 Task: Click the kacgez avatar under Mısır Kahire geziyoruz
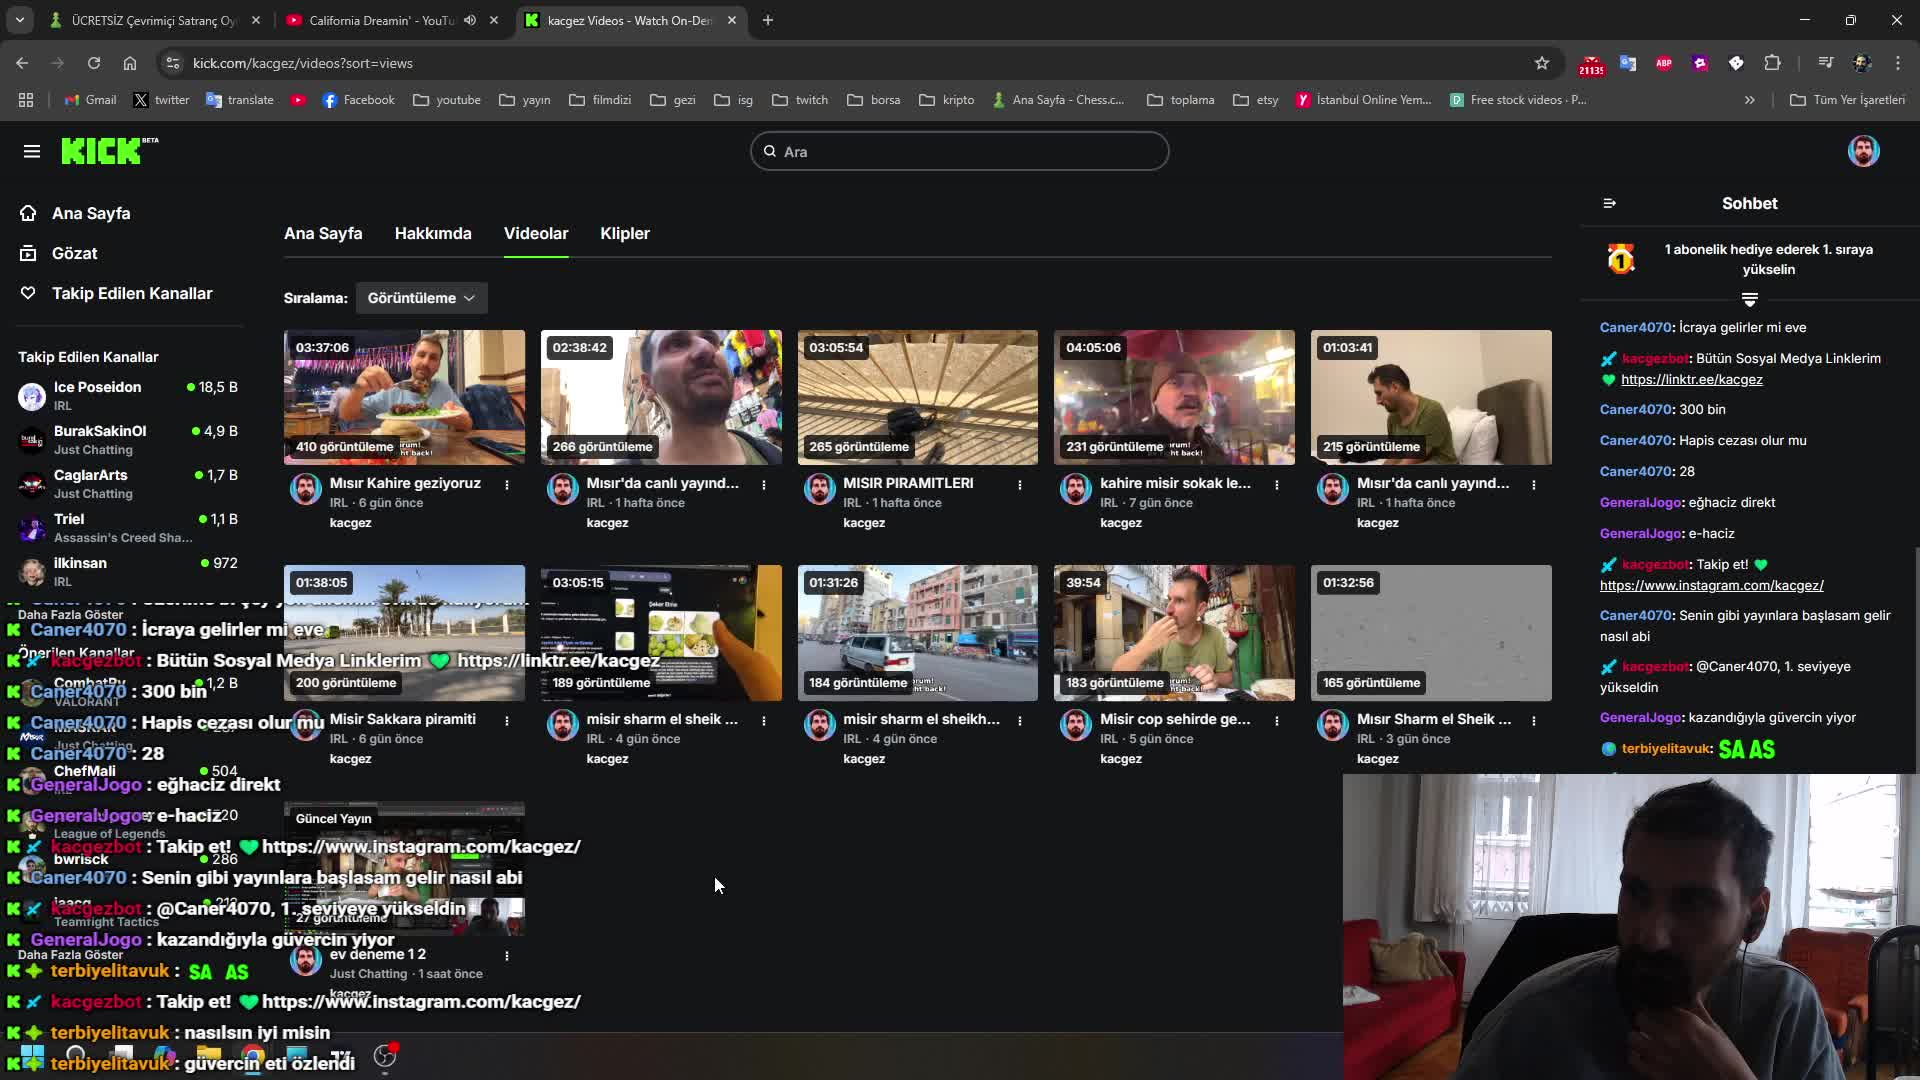306,489
